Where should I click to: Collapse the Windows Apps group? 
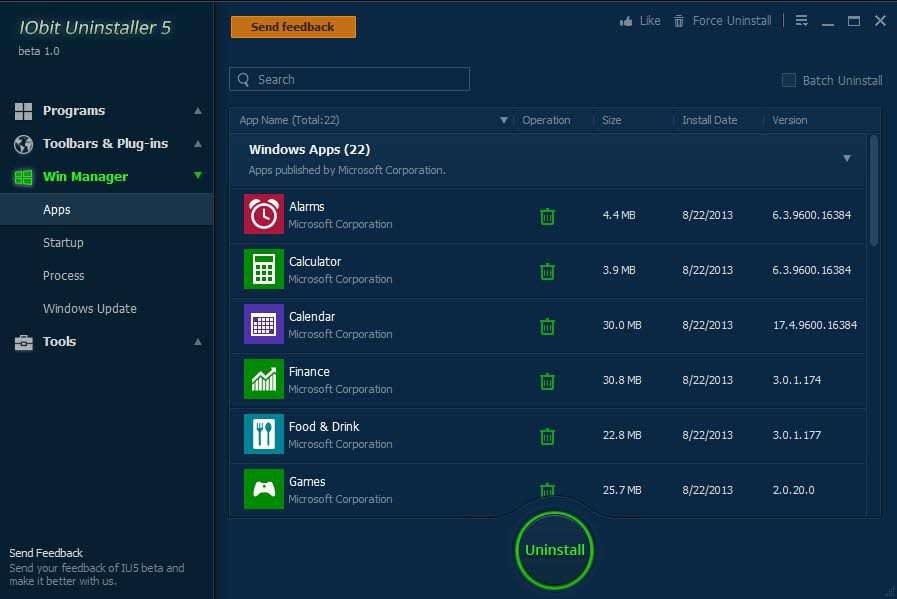(847, 158)
